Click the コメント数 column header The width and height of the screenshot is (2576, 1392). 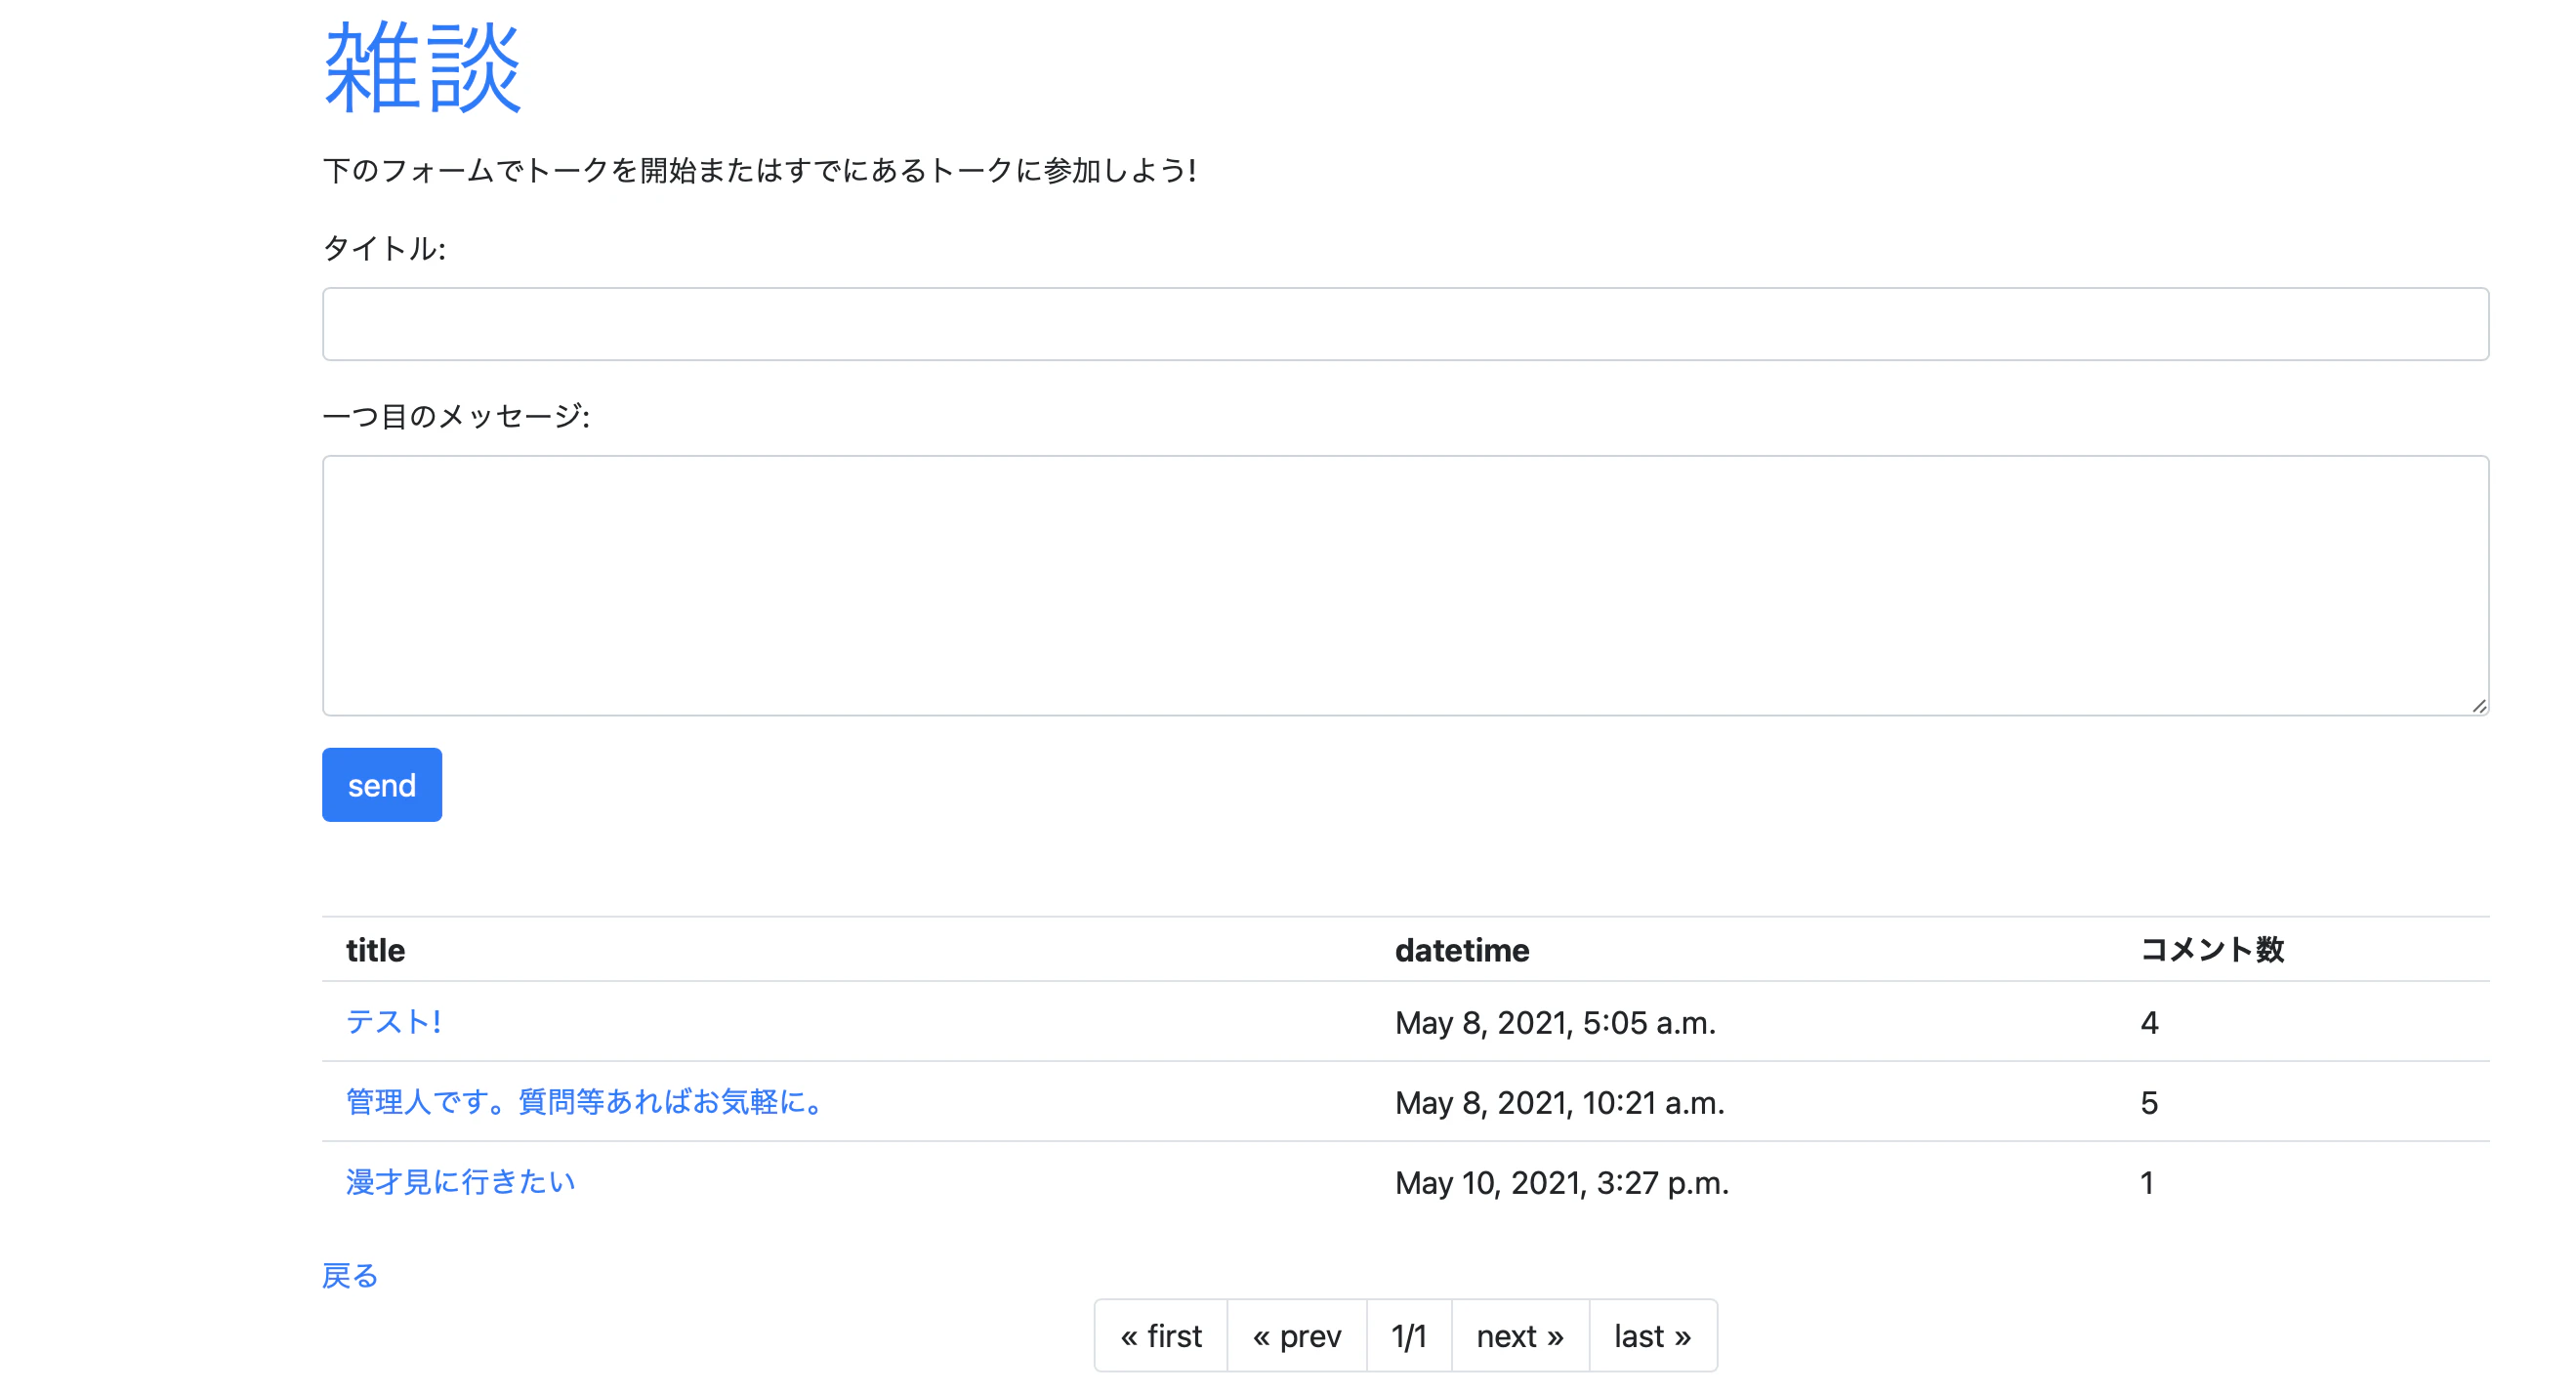(2212, 949)
